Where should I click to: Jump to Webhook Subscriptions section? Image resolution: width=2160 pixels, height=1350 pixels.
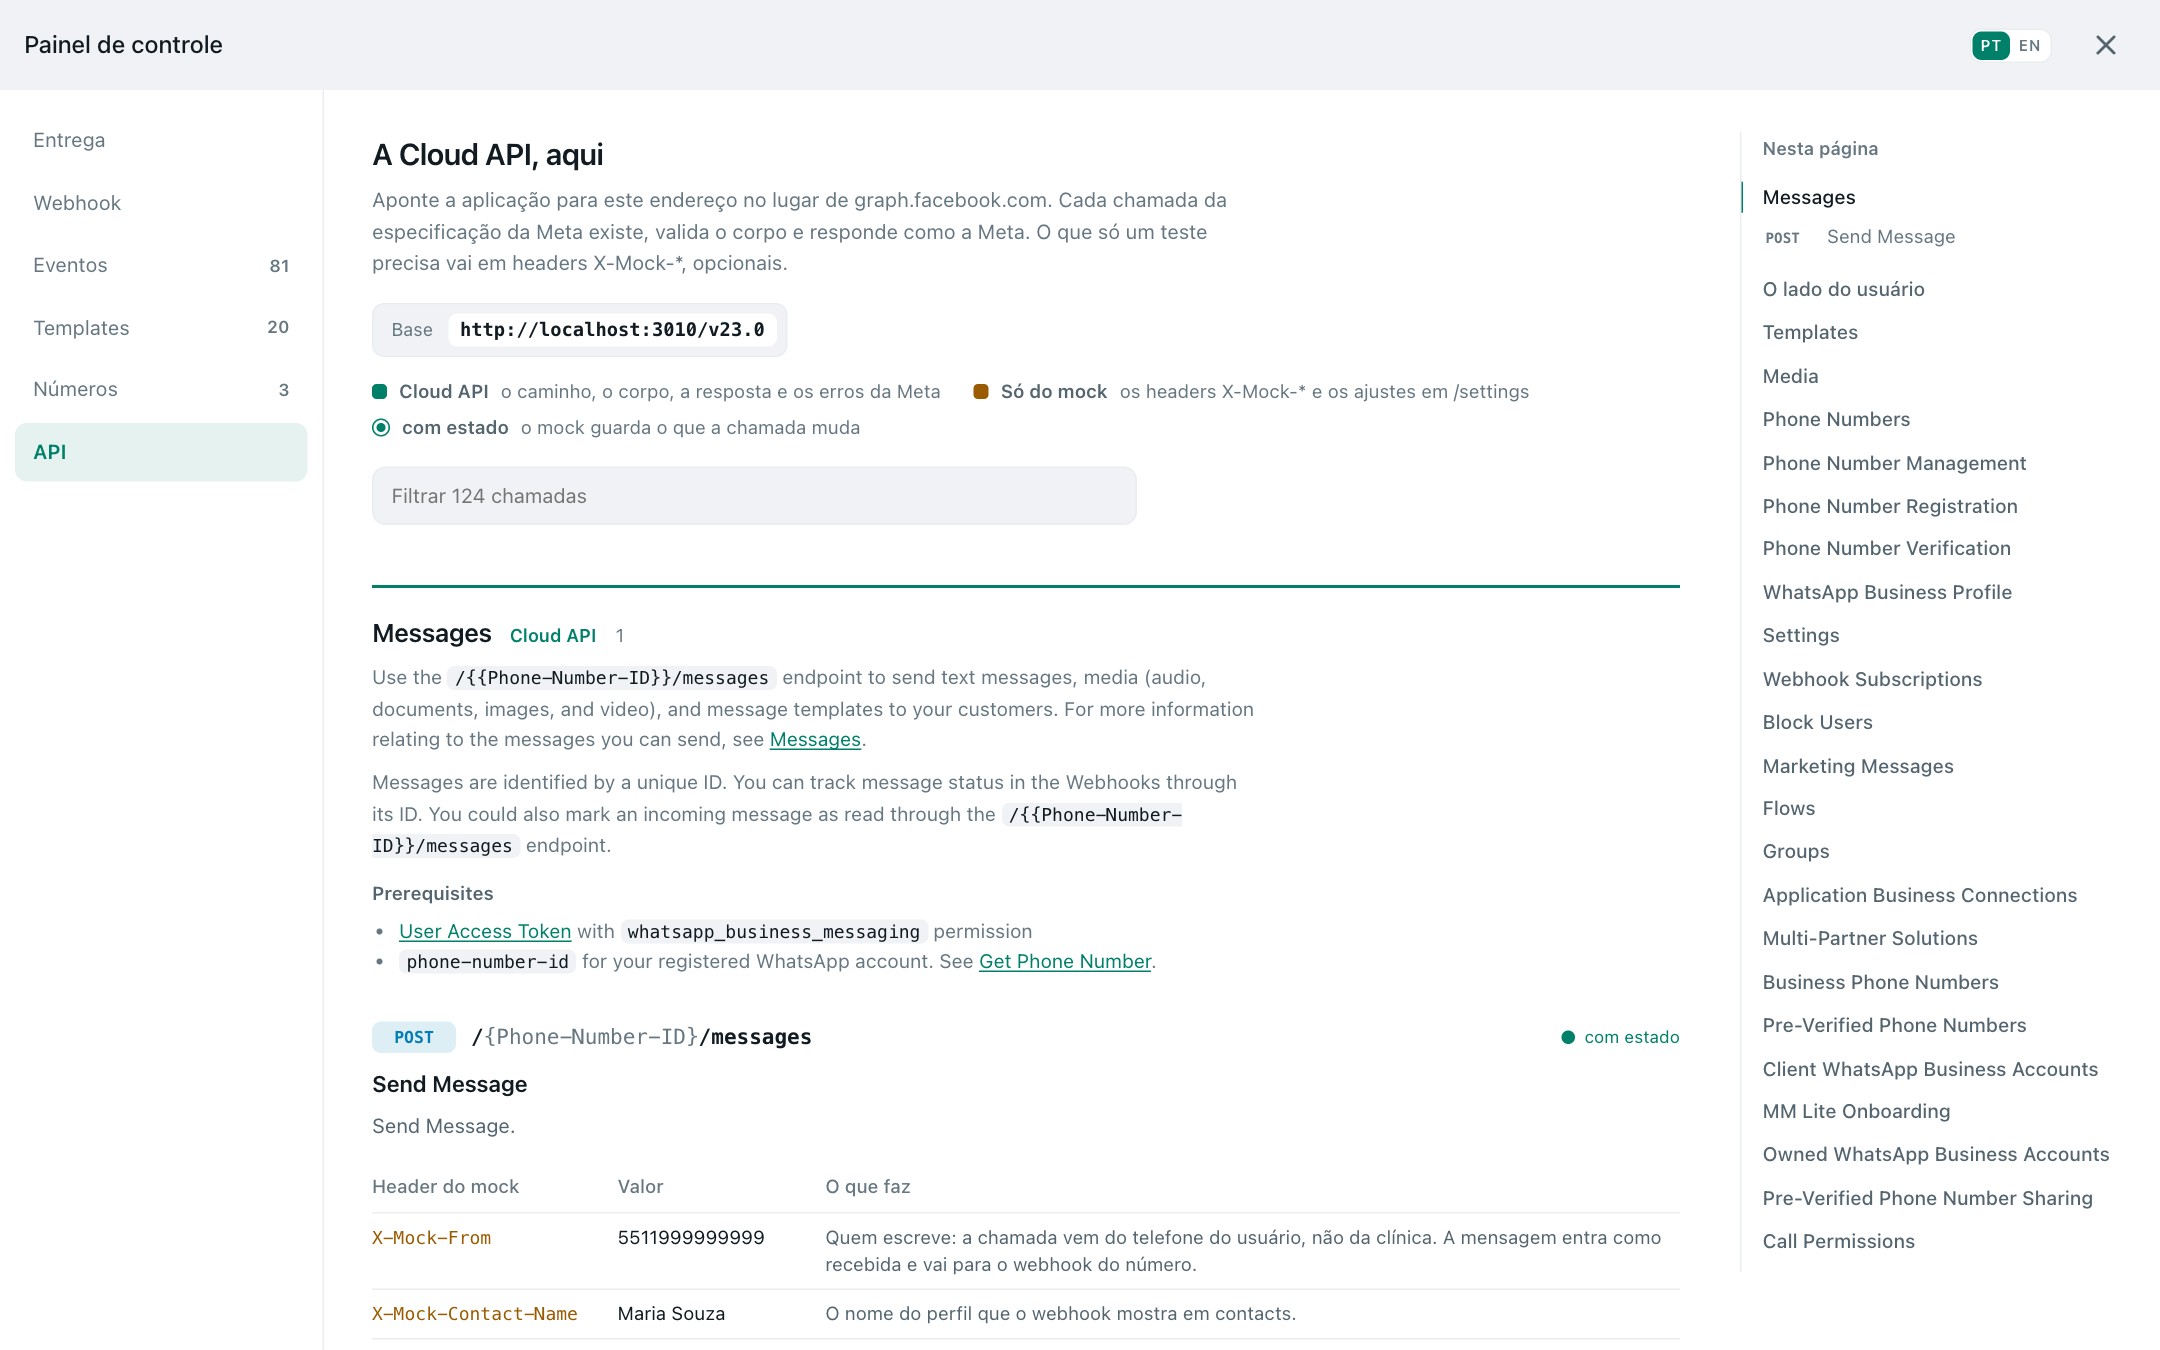[1872, 680]
